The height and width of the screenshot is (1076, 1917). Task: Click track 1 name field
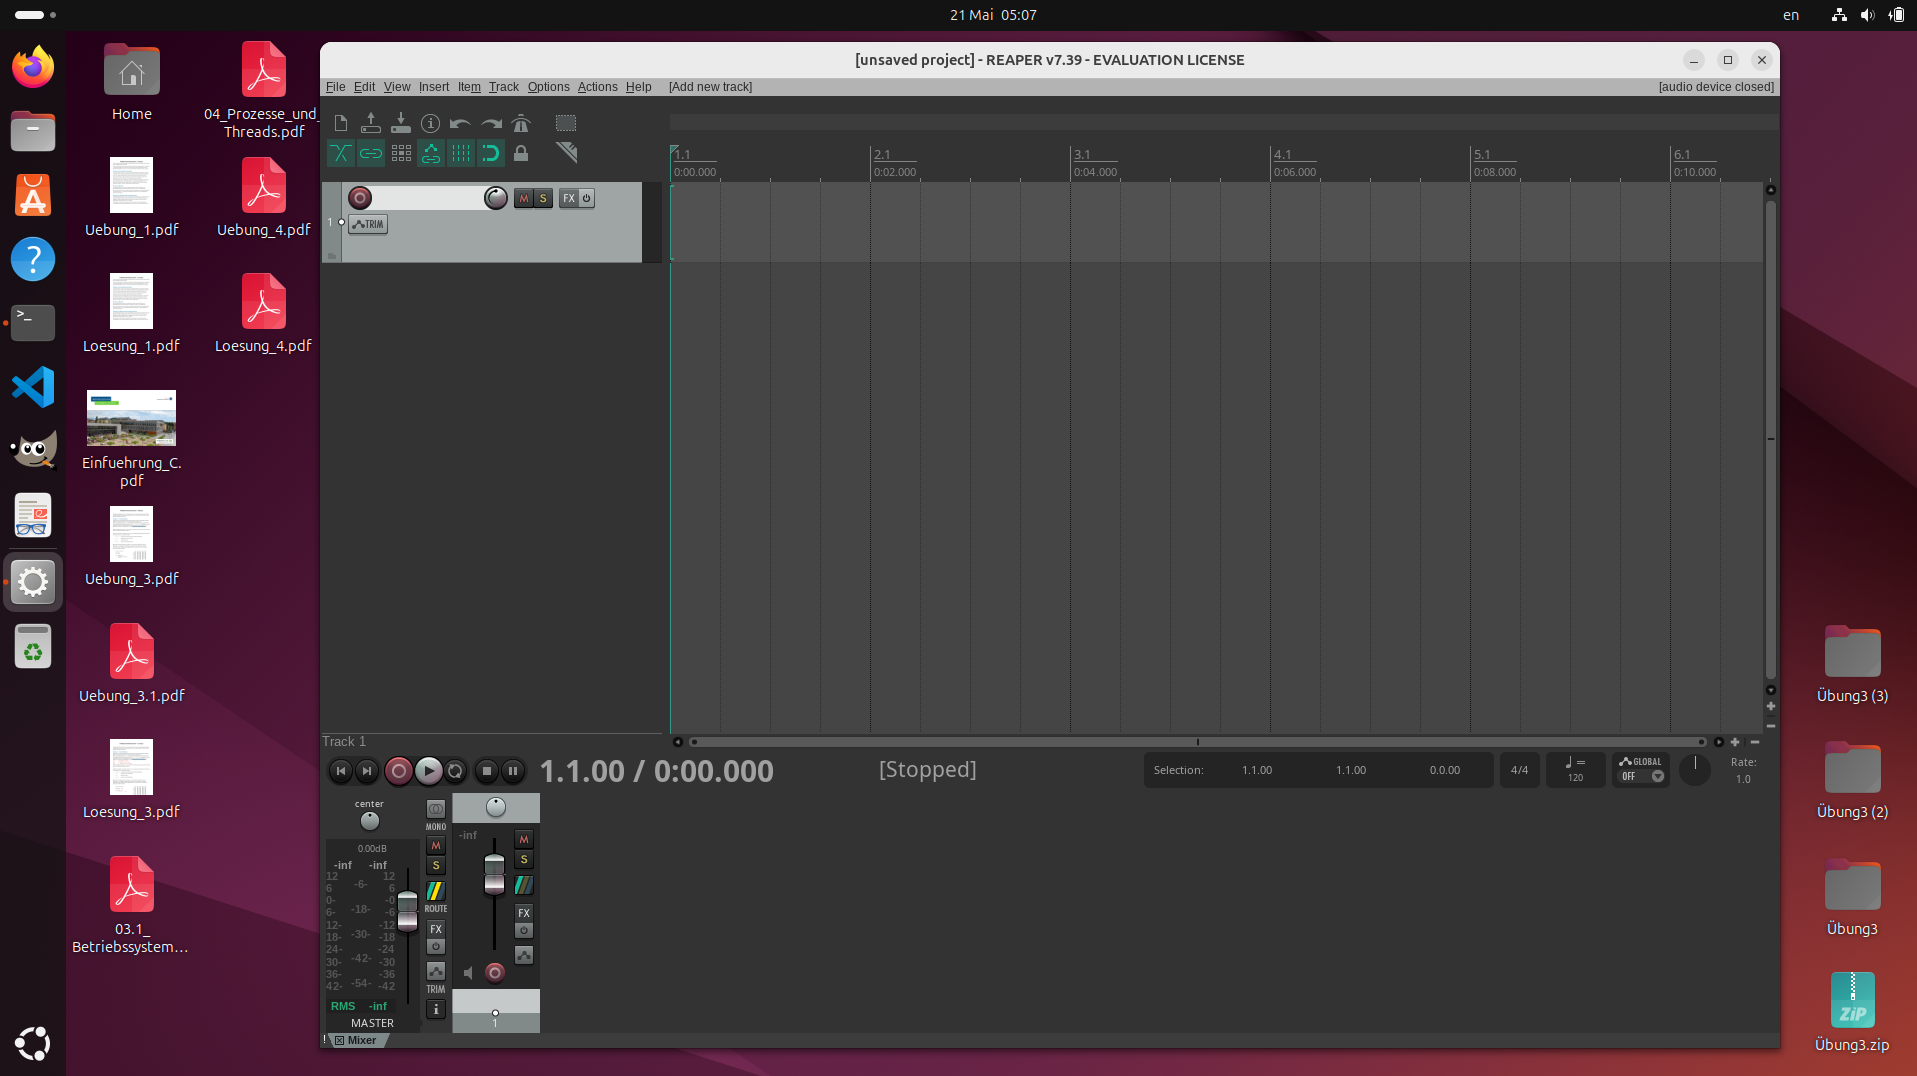[428, 198]
